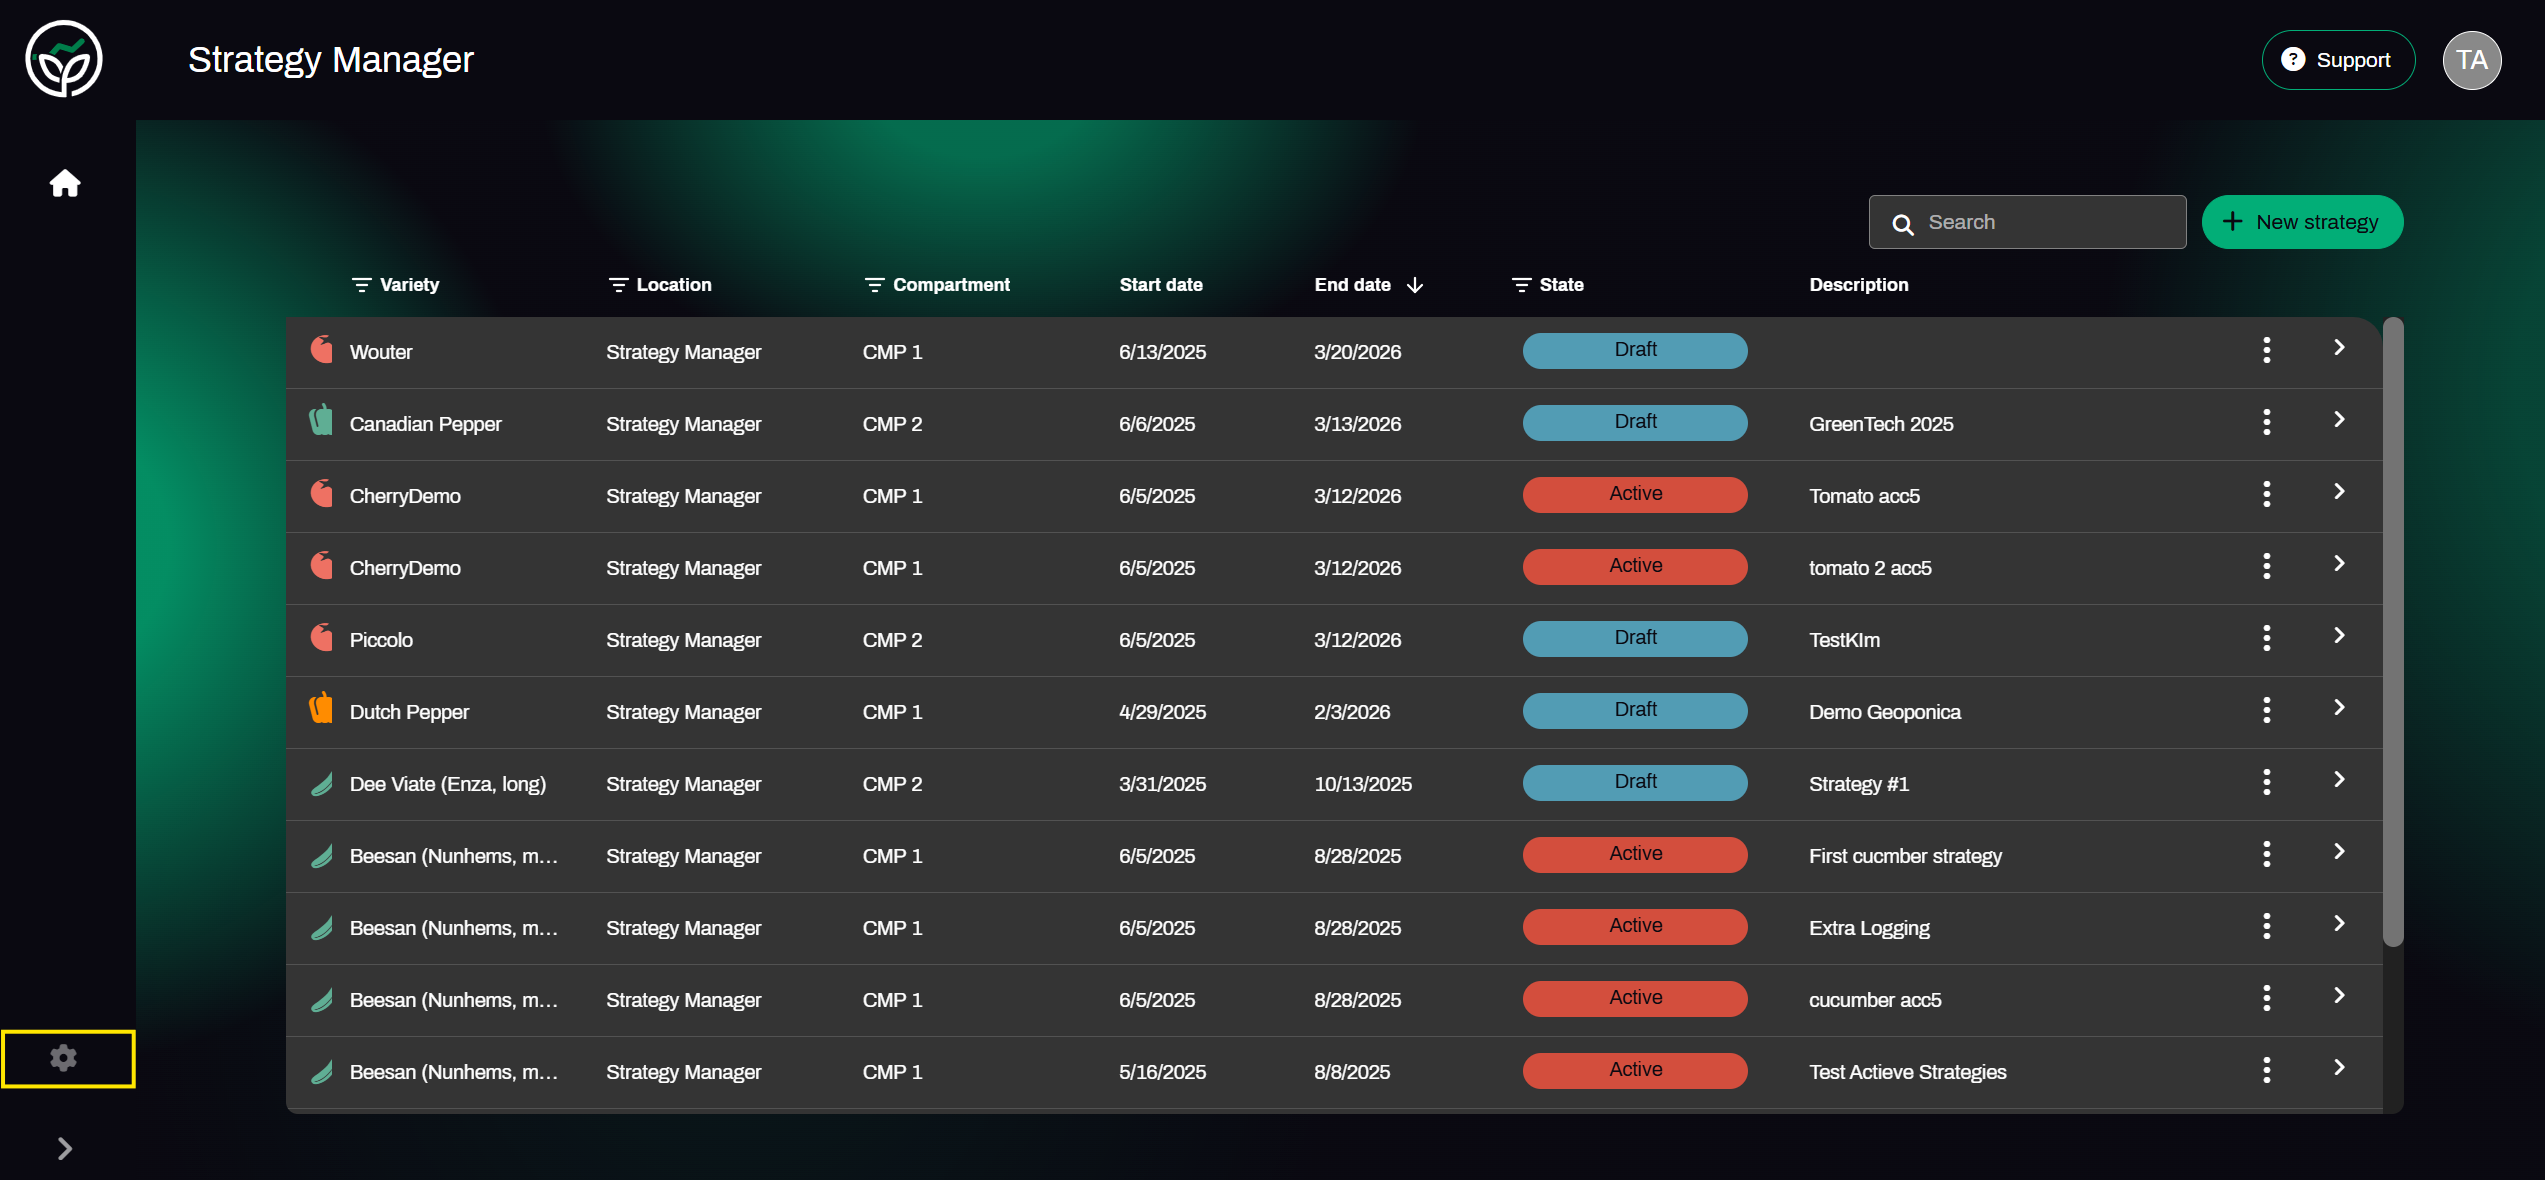Open three-dot menu for Wouter row
The width and height of the screenshot is (2545, 1180).
click(2266, 350)
